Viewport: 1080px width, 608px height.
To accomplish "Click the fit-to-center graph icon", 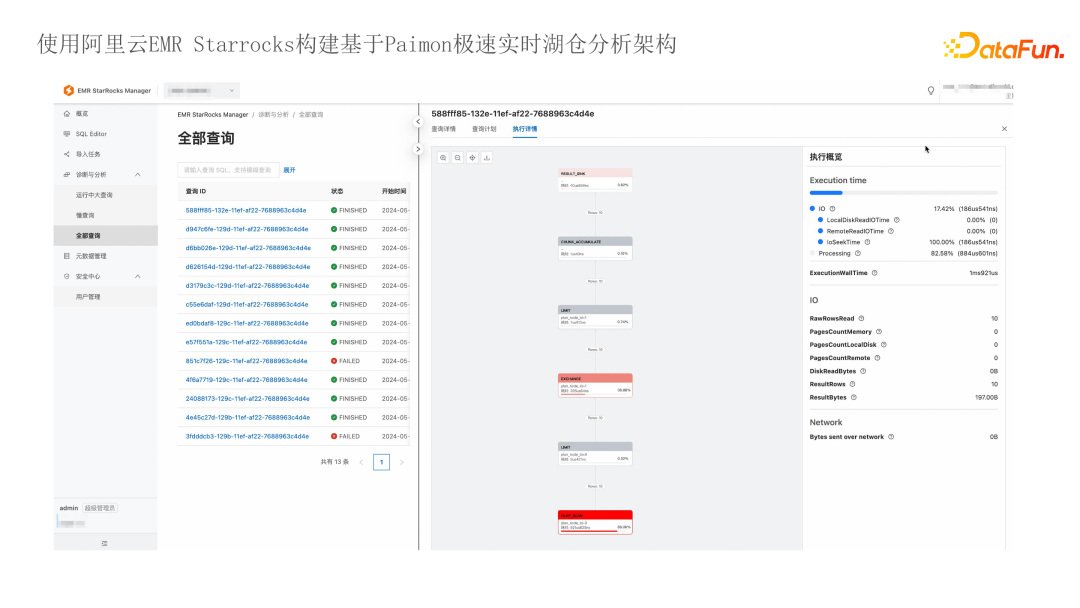I will [x=472, y=158].
